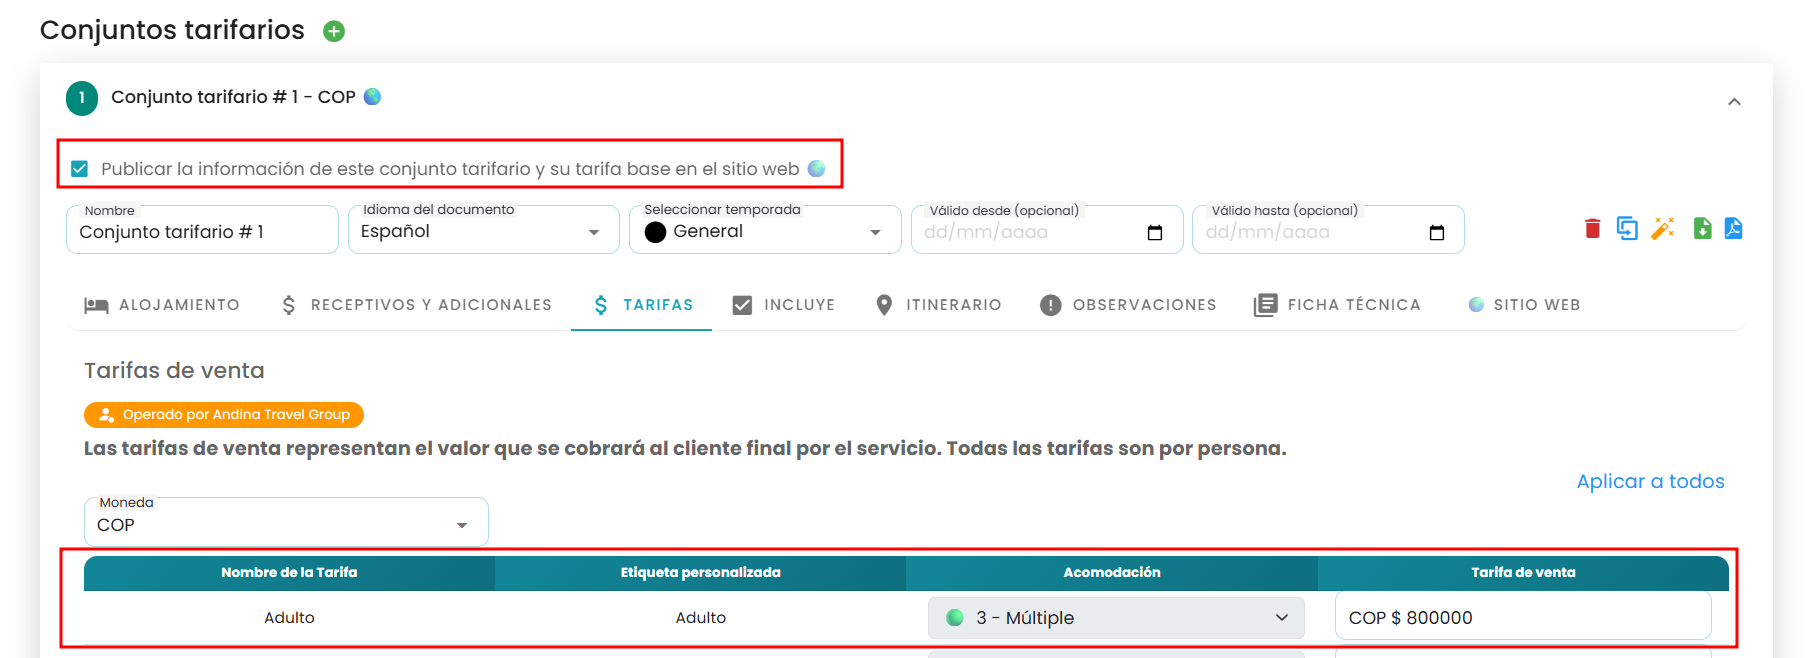The image size is (1811, 658).
Task: Open the Idioma del documento dropdown
Action: pos(483,230)
